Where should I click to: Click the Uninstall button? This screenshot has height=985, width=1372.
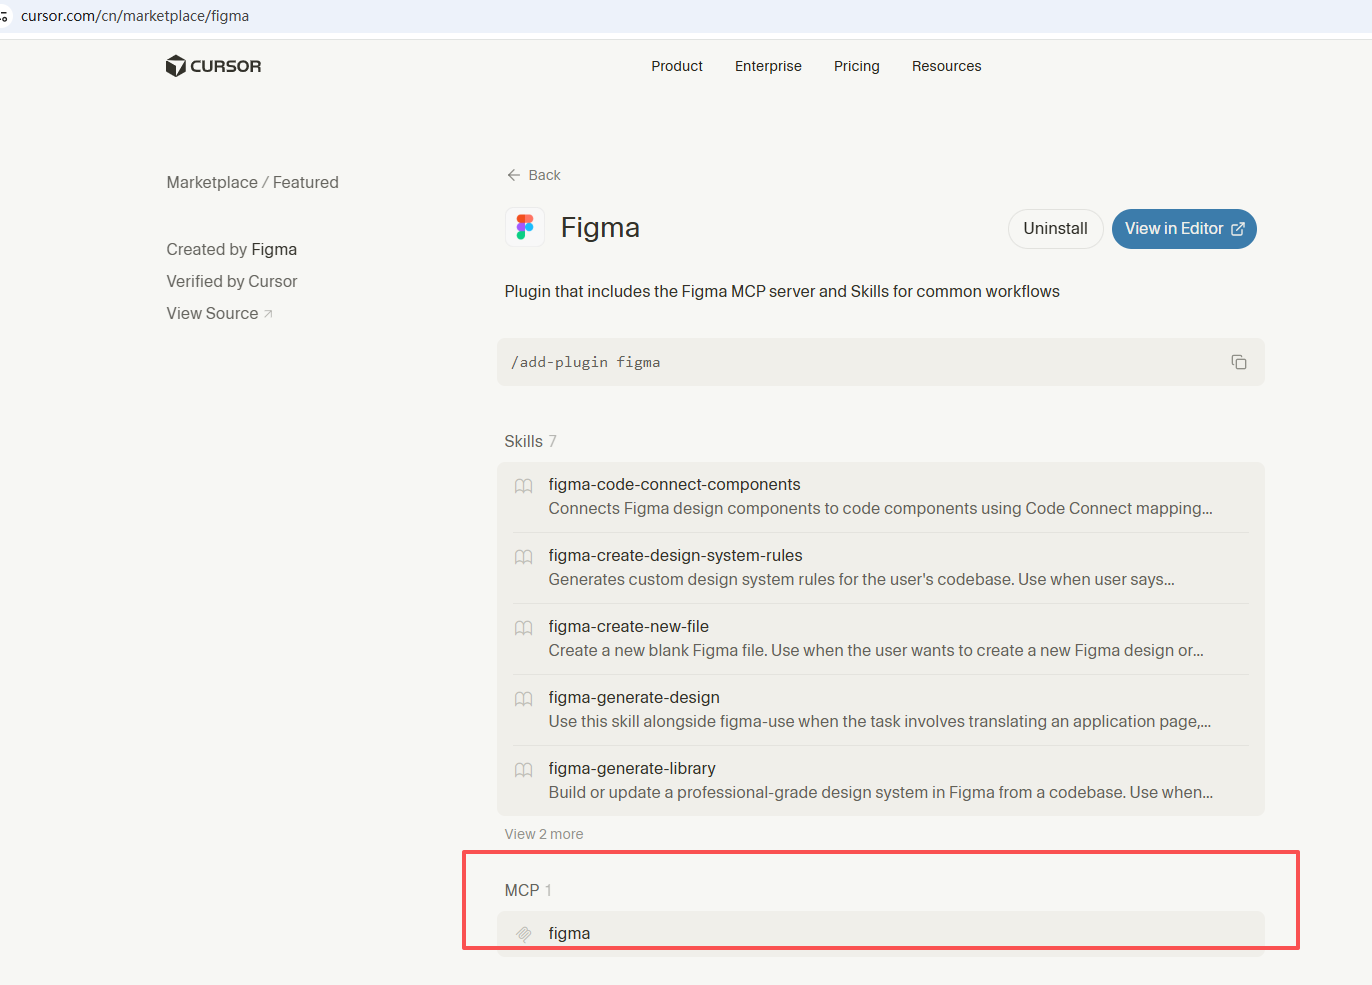(1055, 229)
